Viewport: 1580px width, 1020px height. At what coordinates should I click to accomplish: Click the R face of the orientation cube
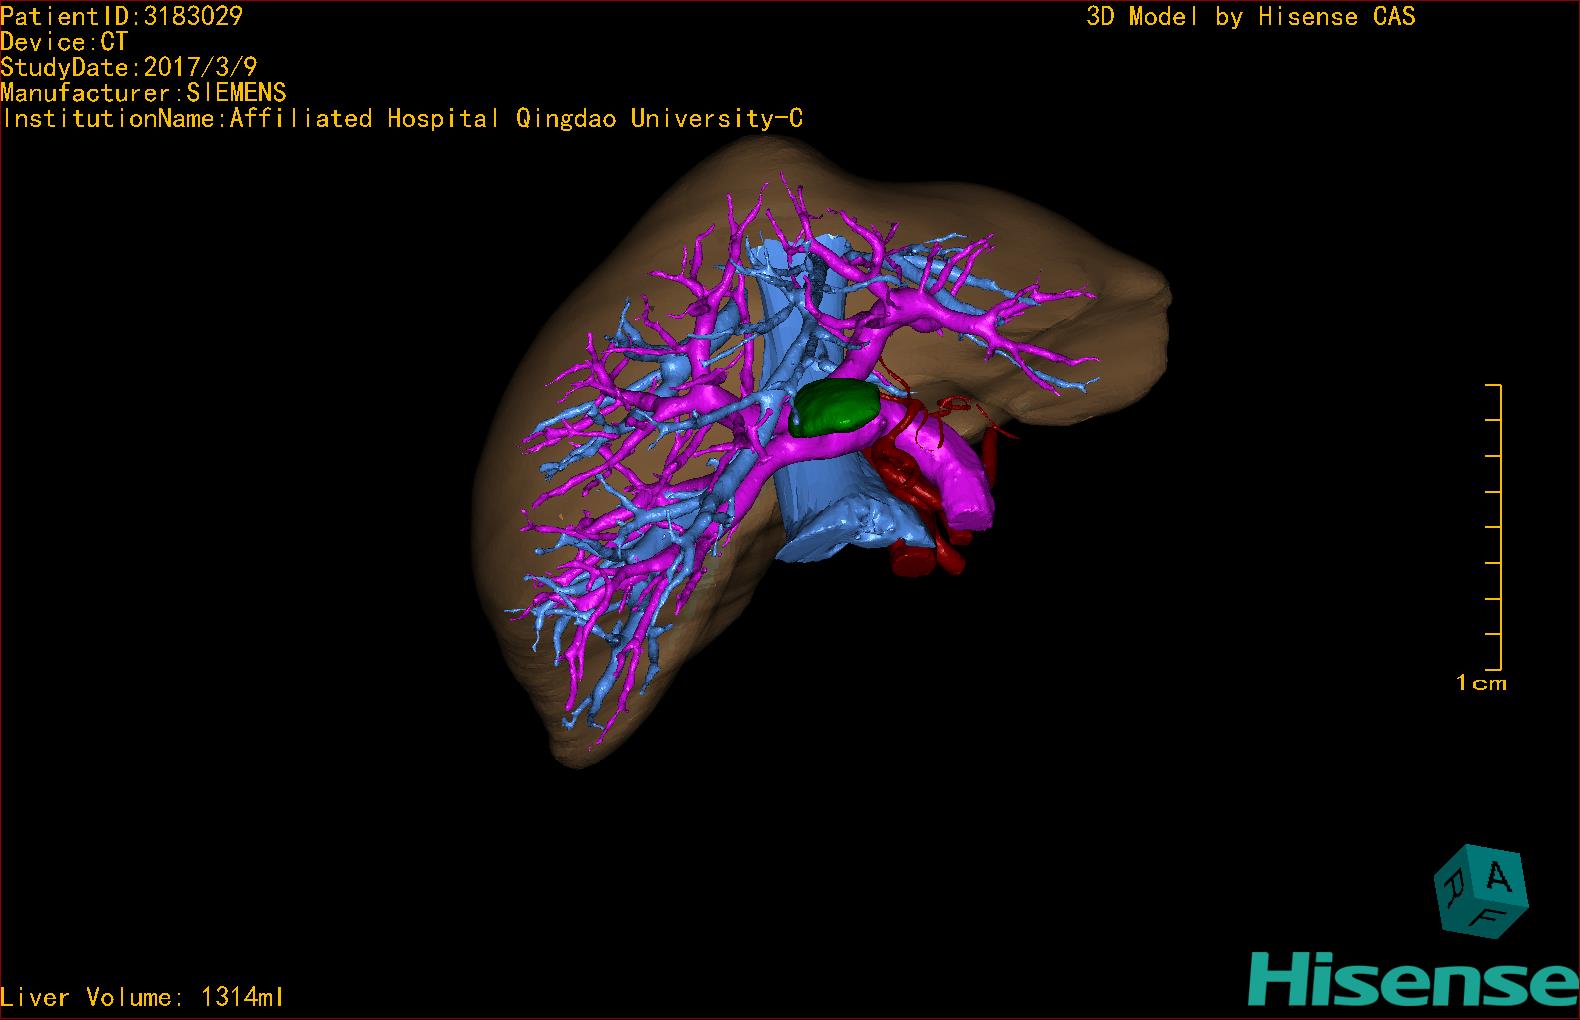pyautogui.click(x=1452, y=884)
